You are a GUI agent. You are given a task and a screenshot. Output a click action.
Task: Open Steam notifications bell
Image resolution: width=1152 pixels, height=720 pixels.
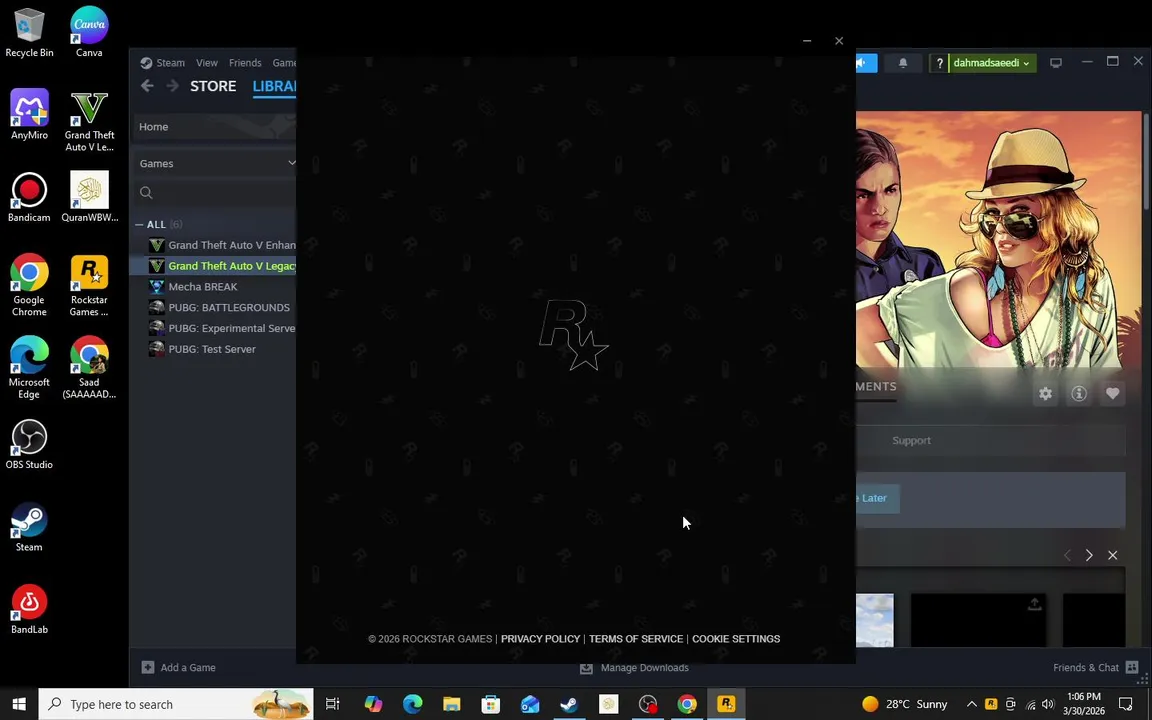[903, 63]
